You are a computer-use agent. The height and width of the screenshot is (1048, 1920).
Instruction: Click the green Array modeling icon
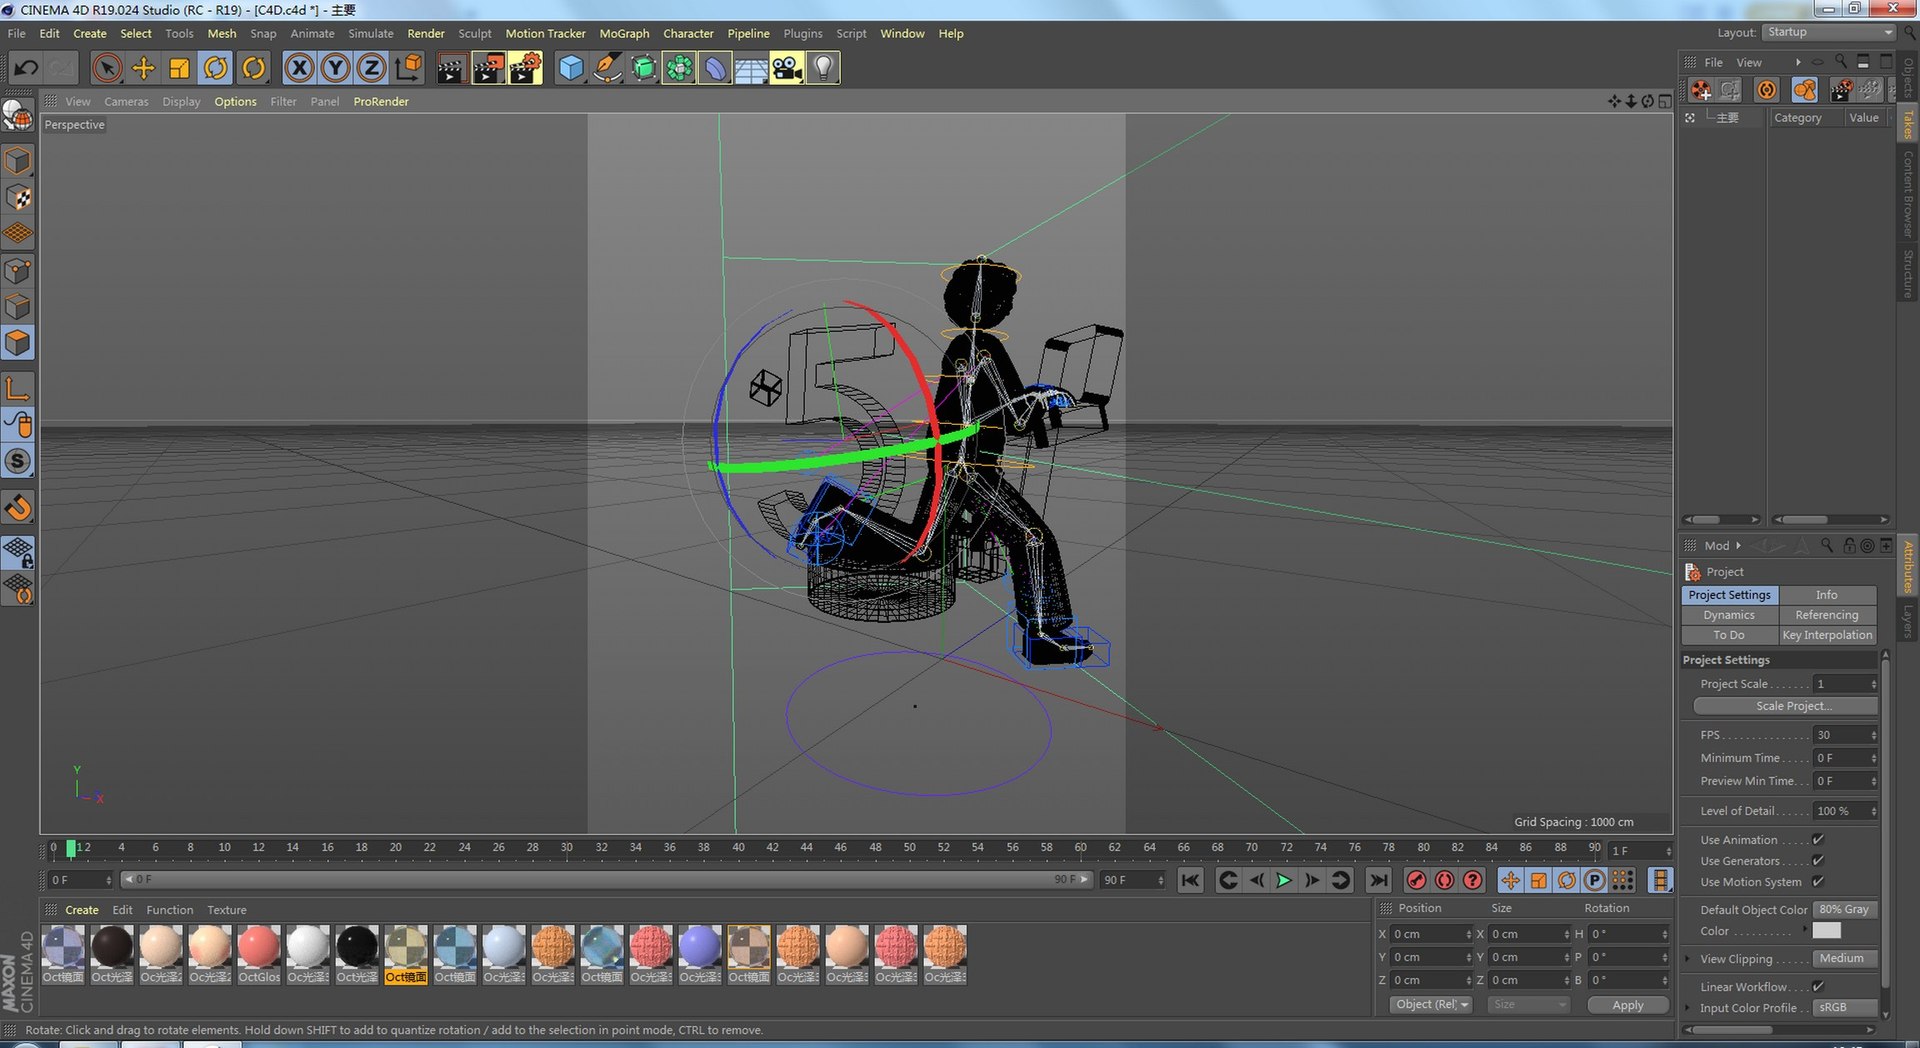[x=679, y=68]
